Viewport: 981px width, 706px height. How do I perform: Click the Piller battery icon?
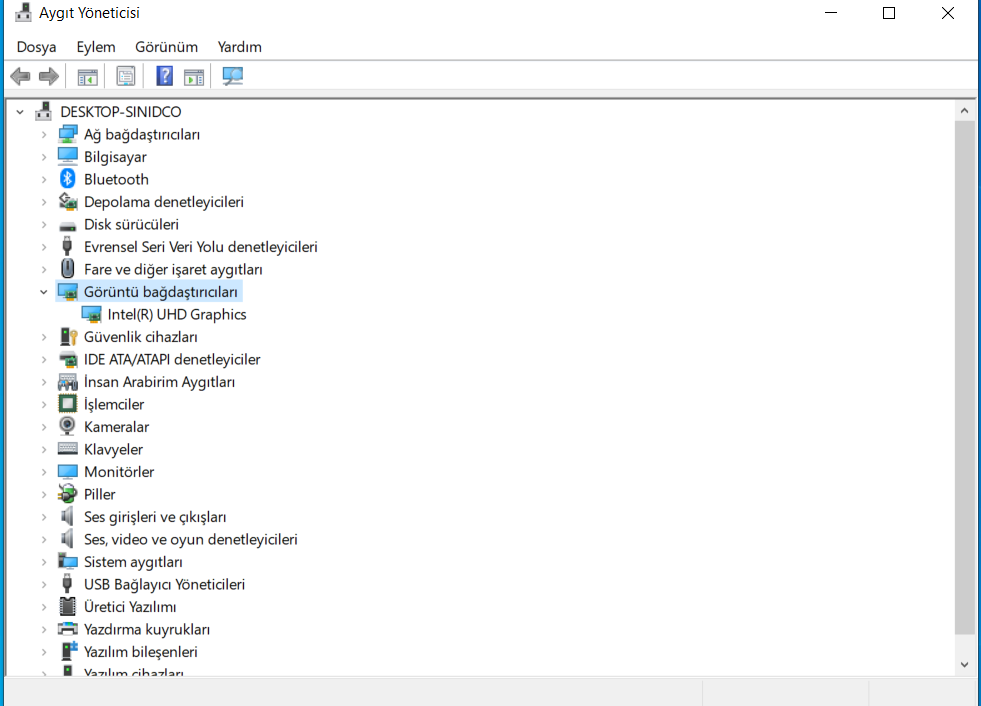[68, 494]
